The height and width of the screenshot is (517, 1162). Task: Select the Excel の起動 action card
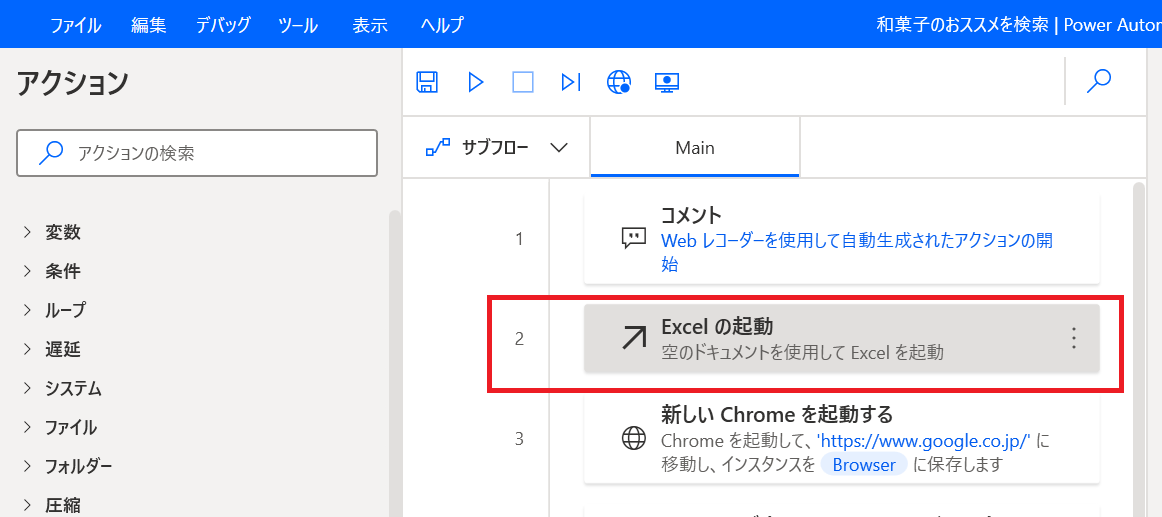(842, 338)
